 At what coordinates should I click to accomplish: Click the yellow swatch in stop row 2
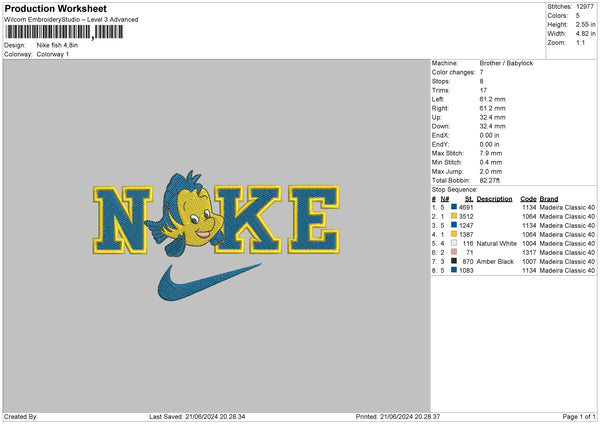[454, 216]
